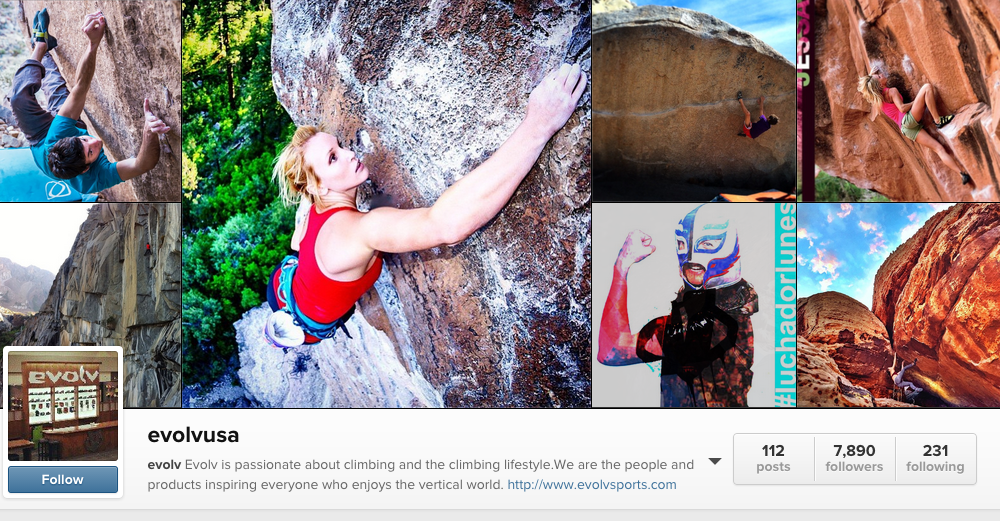Open the red rock canyon sky photo
1000x521 pixels.
click(x=899, y=305)
